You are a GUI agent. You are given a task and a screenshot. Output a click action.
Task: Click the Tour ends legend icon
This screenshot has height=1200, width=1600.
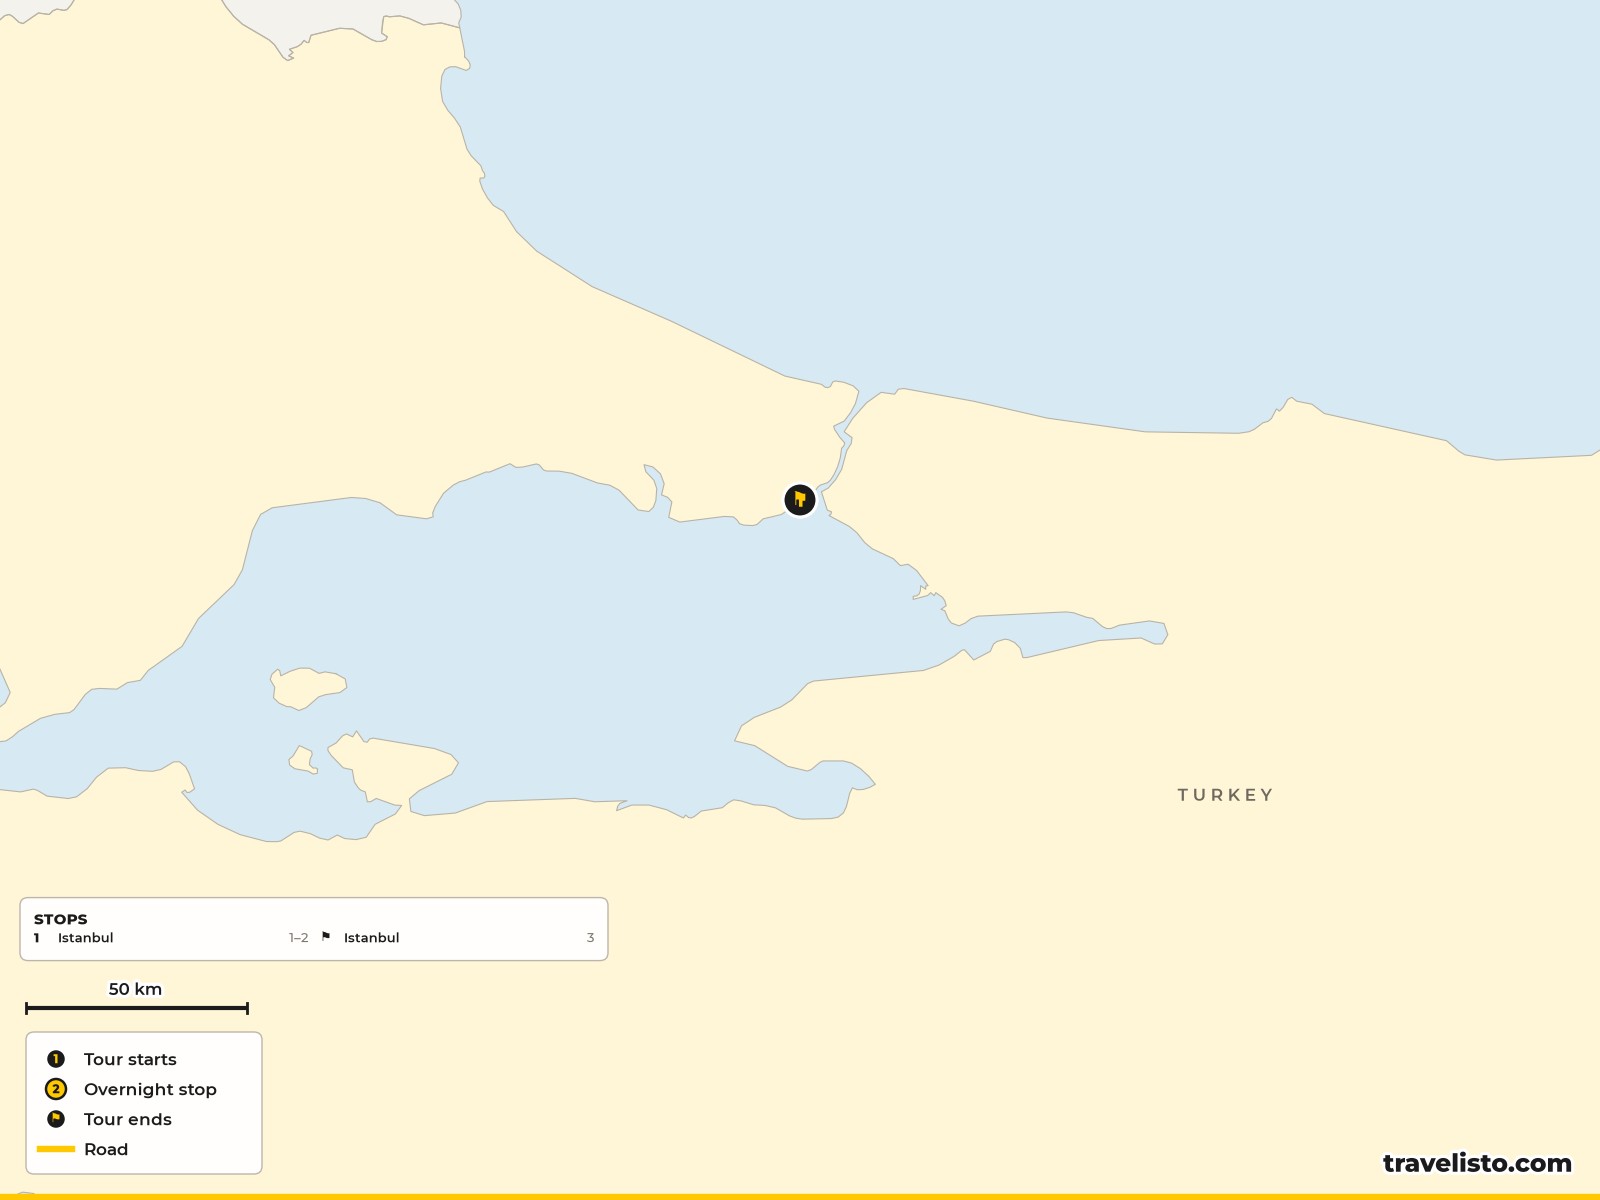click(x=56, y=1119)
